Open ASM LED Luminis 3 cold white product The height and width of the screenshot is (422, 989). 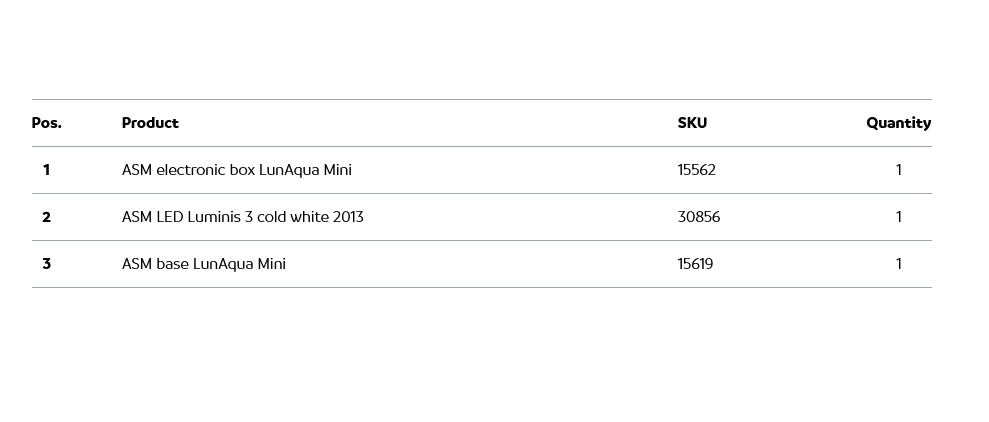(x=243, y=217)
